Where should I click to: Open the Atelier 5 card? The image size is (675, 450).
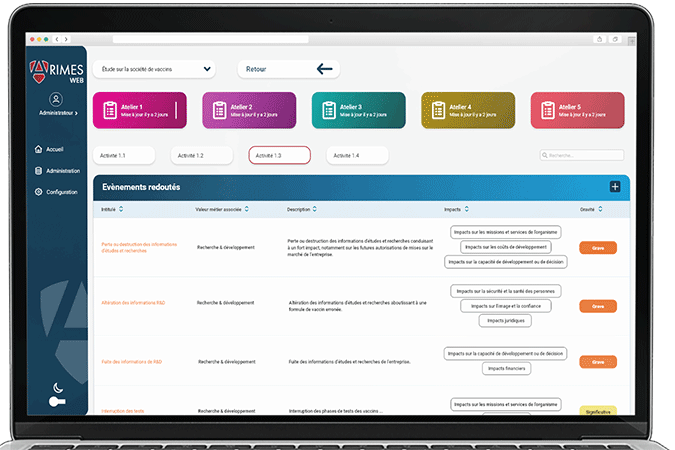point(577,110)
